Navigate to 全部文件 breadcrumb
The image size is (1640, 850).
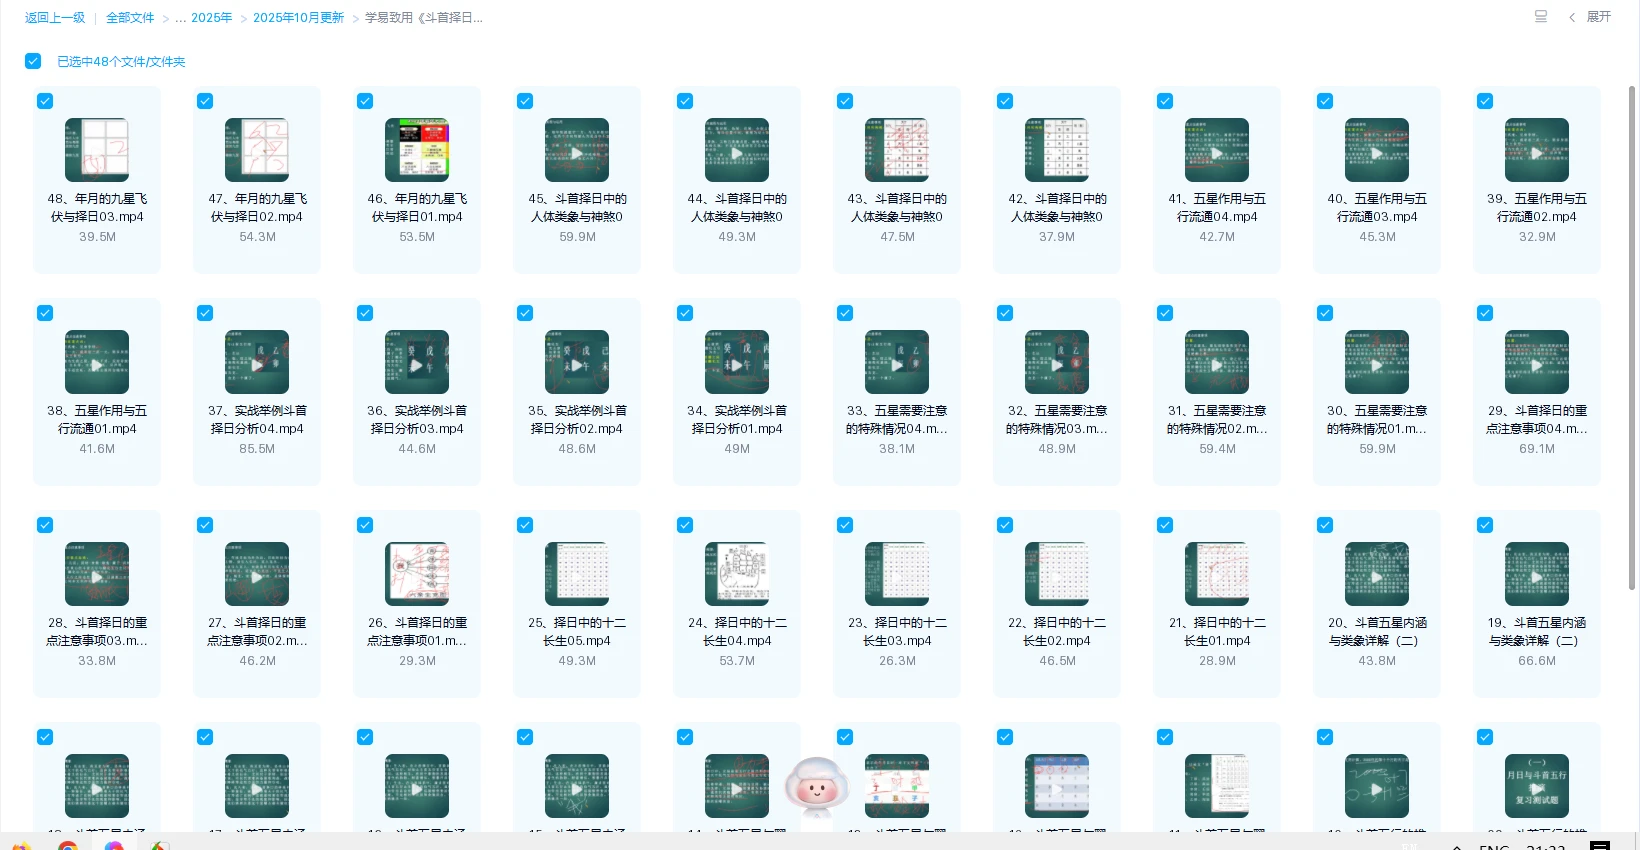pos(130,18)
